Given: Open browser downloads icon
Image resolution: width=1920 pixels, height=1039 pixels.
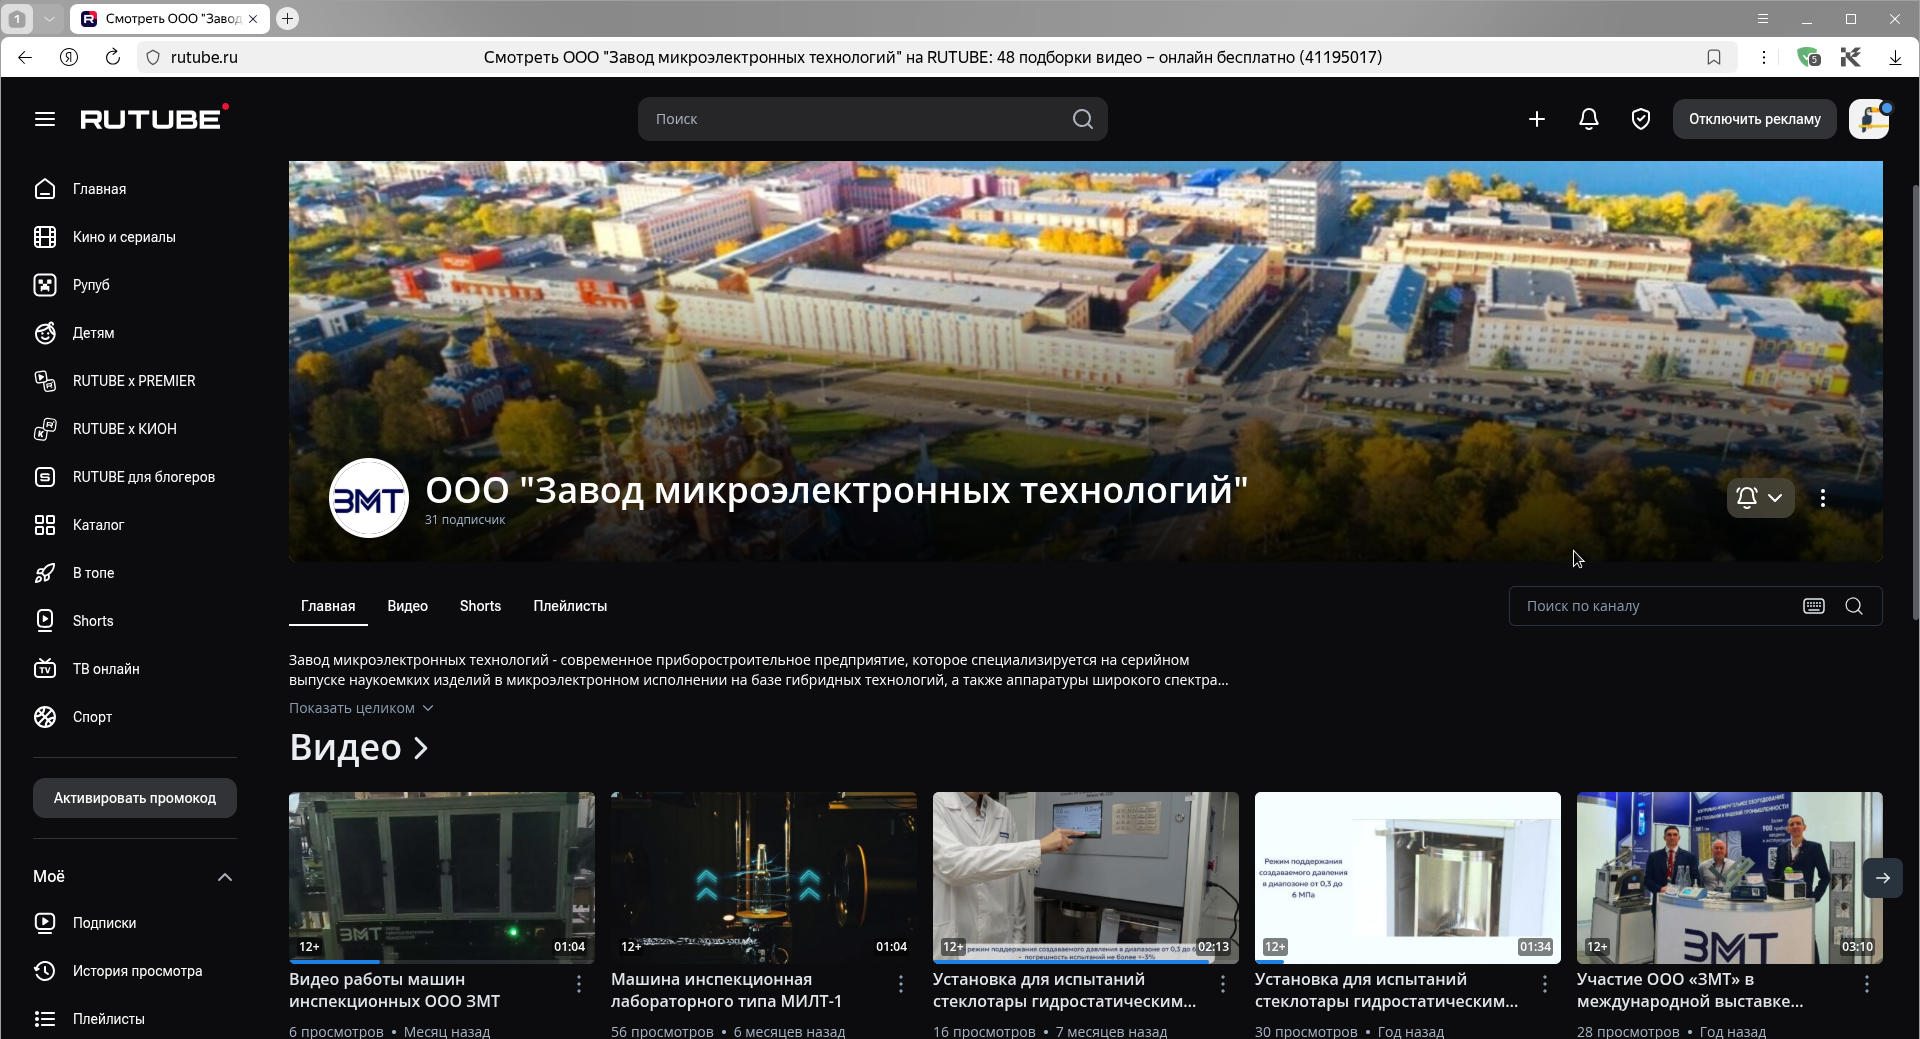Looking at the screenshot, I should (1895, 57).
